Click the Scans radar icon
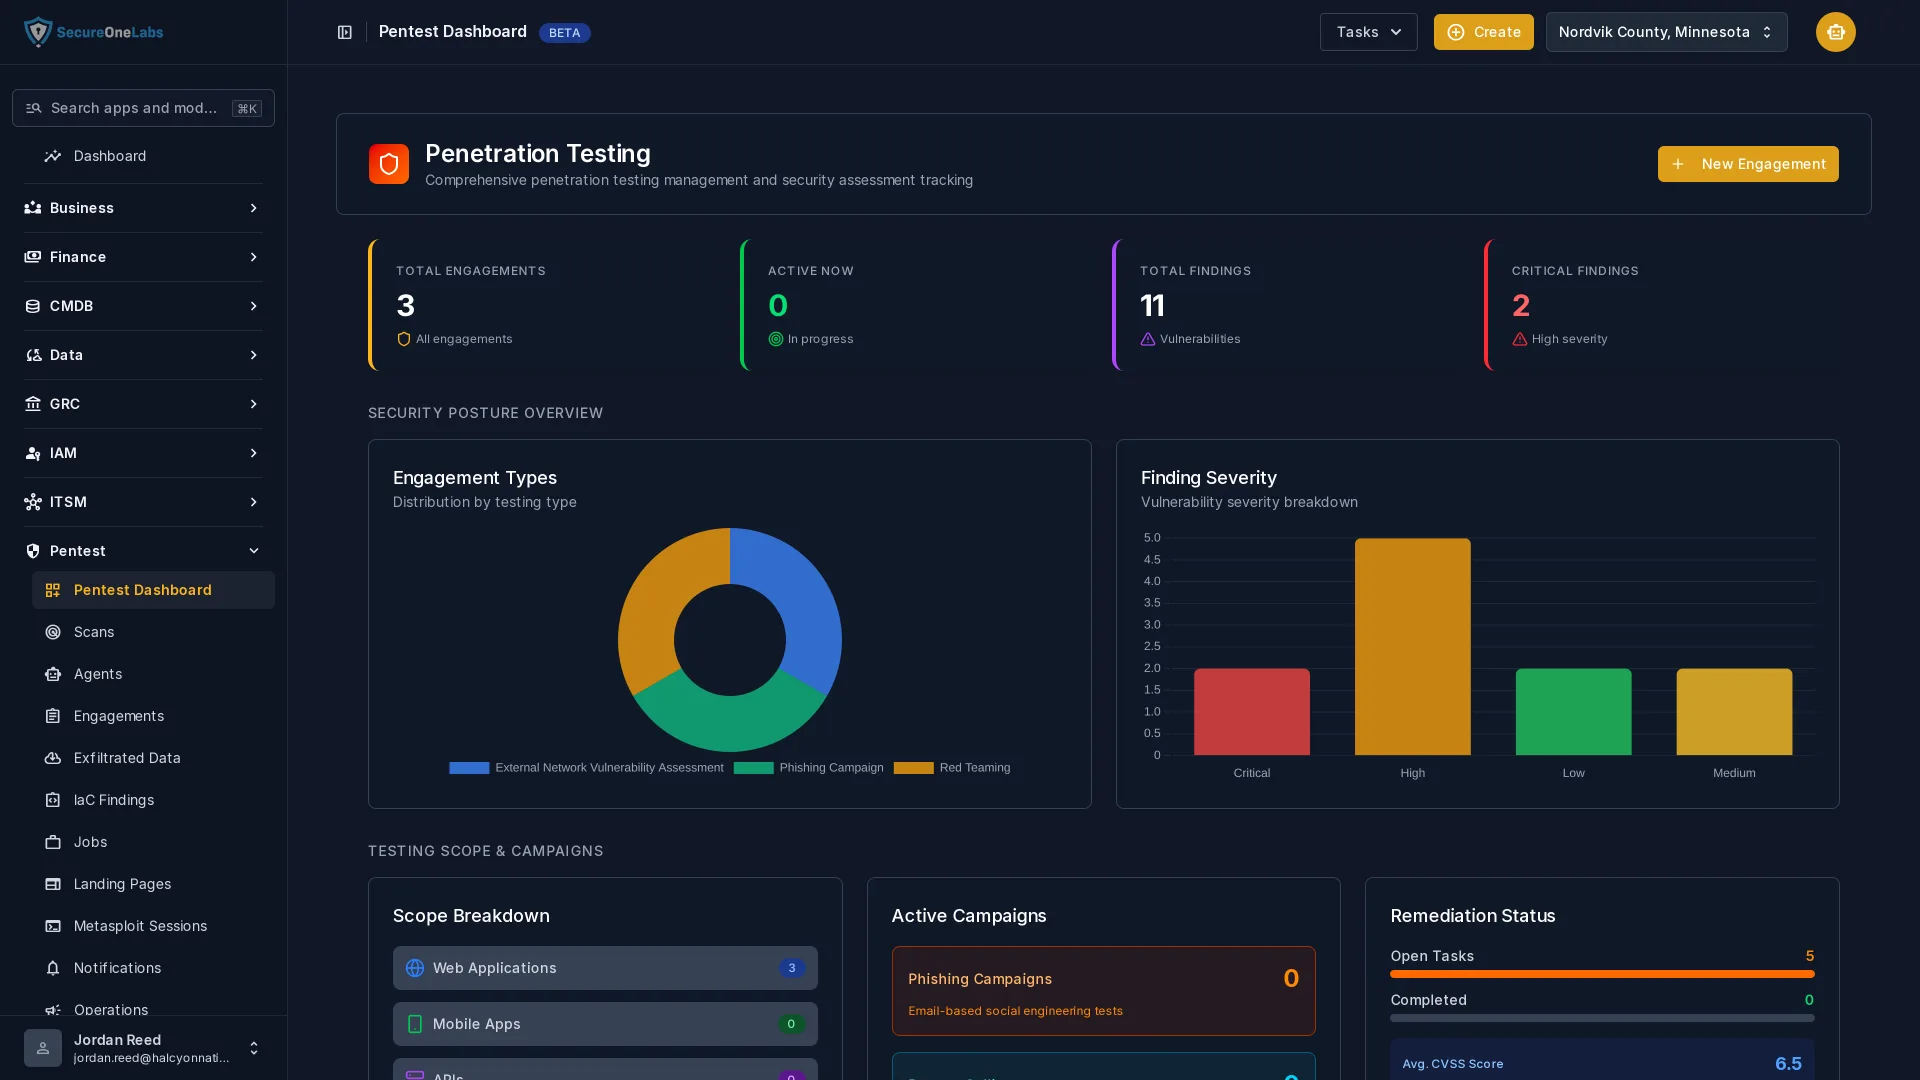This screenshot has width=1920, height=1080. click(53, 632)
